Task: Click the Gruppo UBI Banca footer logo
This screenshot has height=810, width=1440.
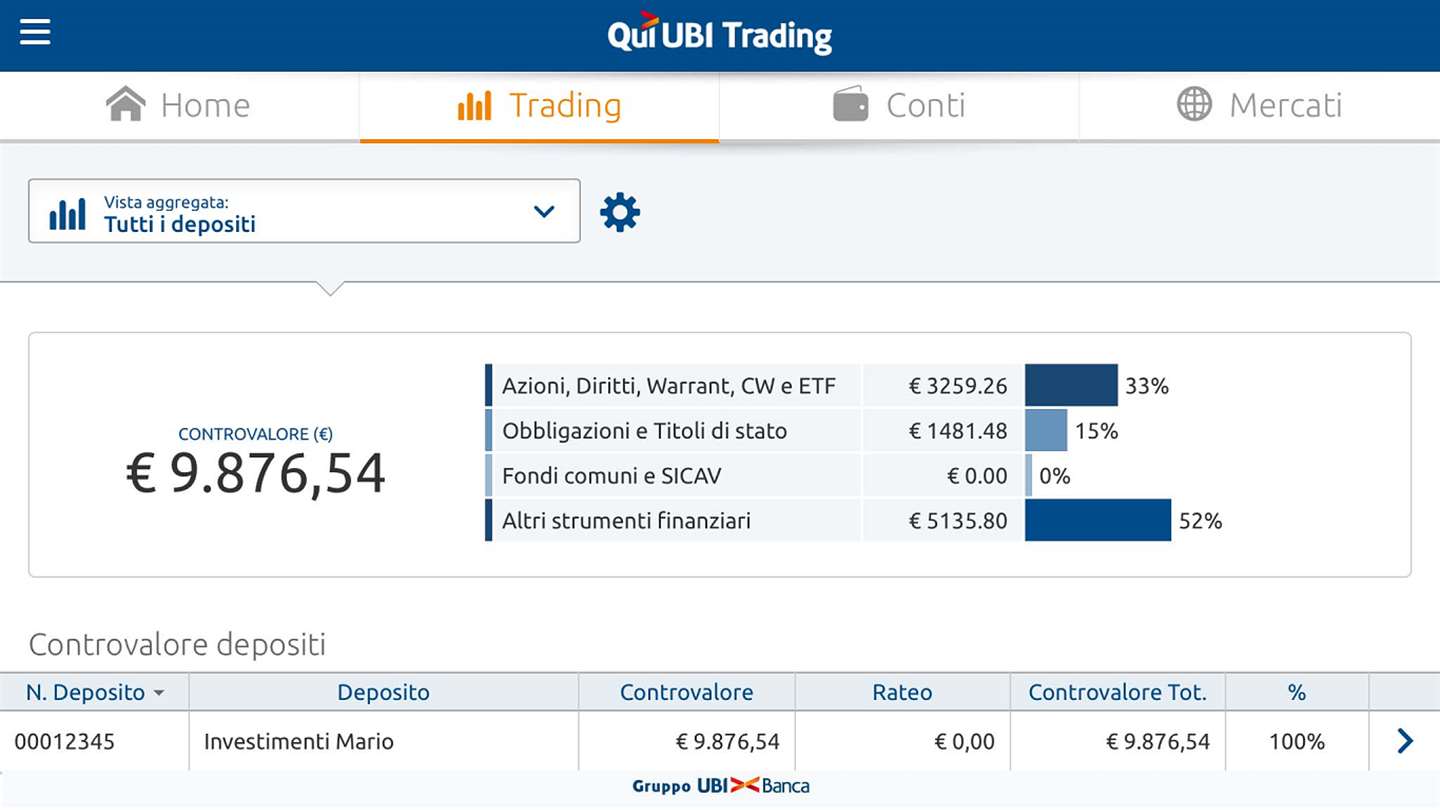Action: (x=720, y=786)
